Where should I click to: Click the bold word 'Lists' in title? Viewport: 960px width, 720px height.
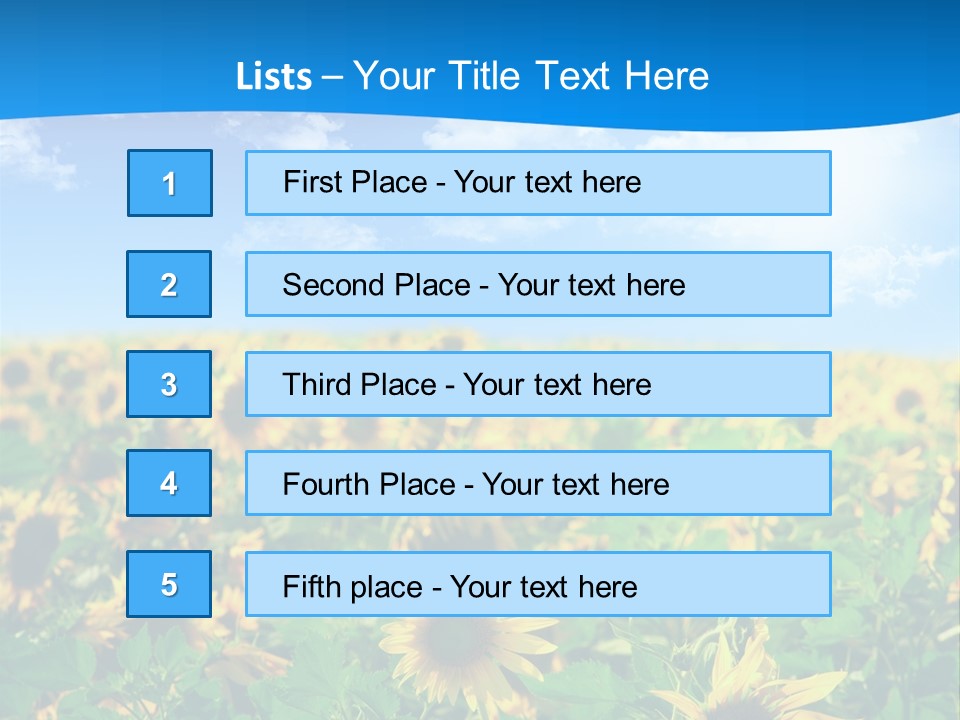tap(273, 76)
